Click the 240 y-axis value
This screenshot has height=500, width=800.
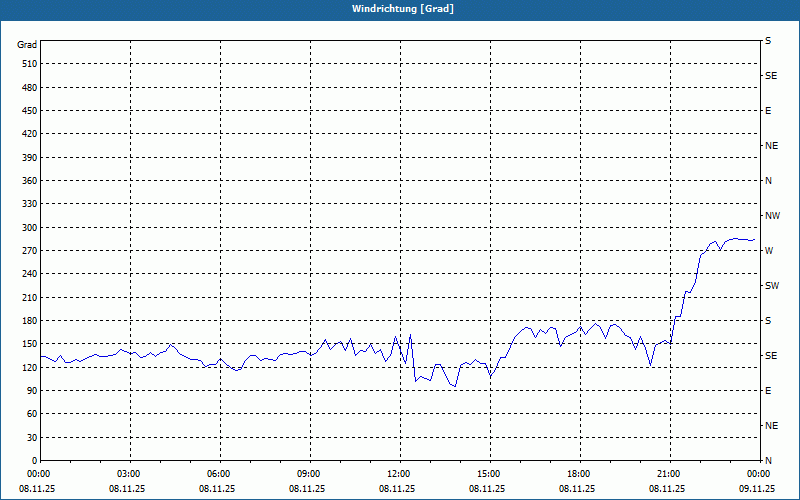click(x=30, y=274)
